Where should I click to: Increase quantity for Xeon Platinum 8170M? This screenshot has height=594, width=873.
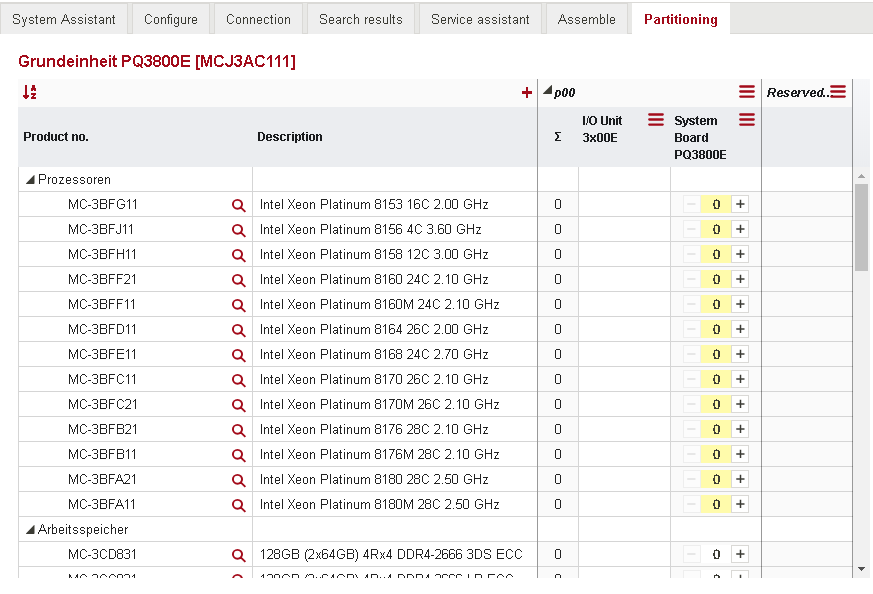point(740,405)
